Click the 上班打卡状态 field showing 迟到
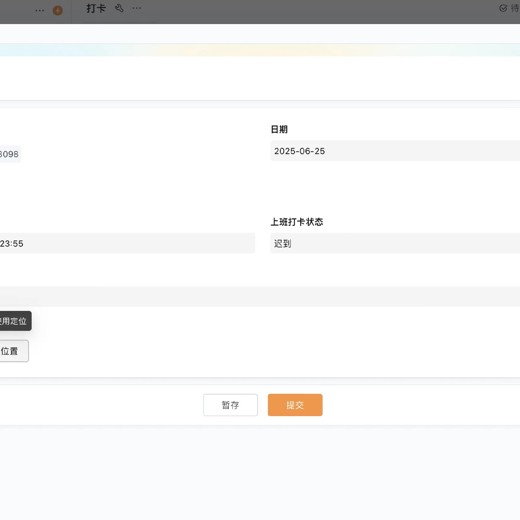 pos(395,243)
